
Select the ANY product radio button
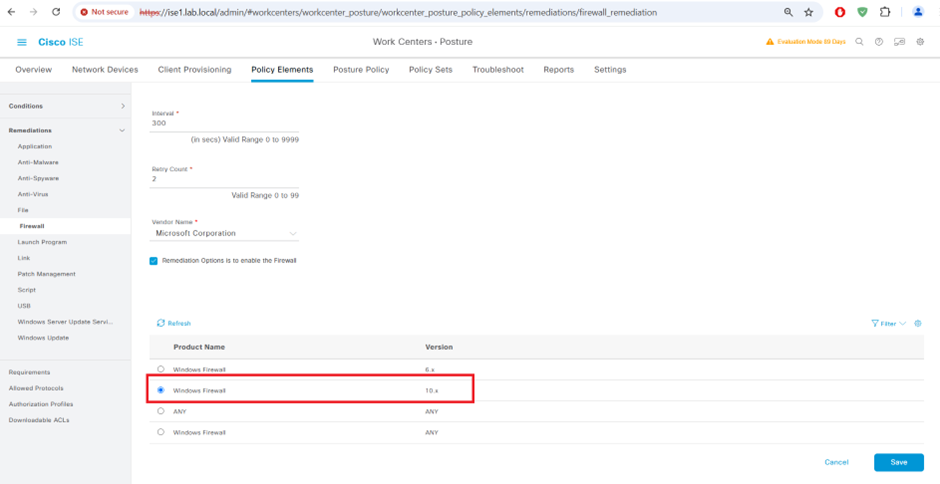[x=160, y=411]
